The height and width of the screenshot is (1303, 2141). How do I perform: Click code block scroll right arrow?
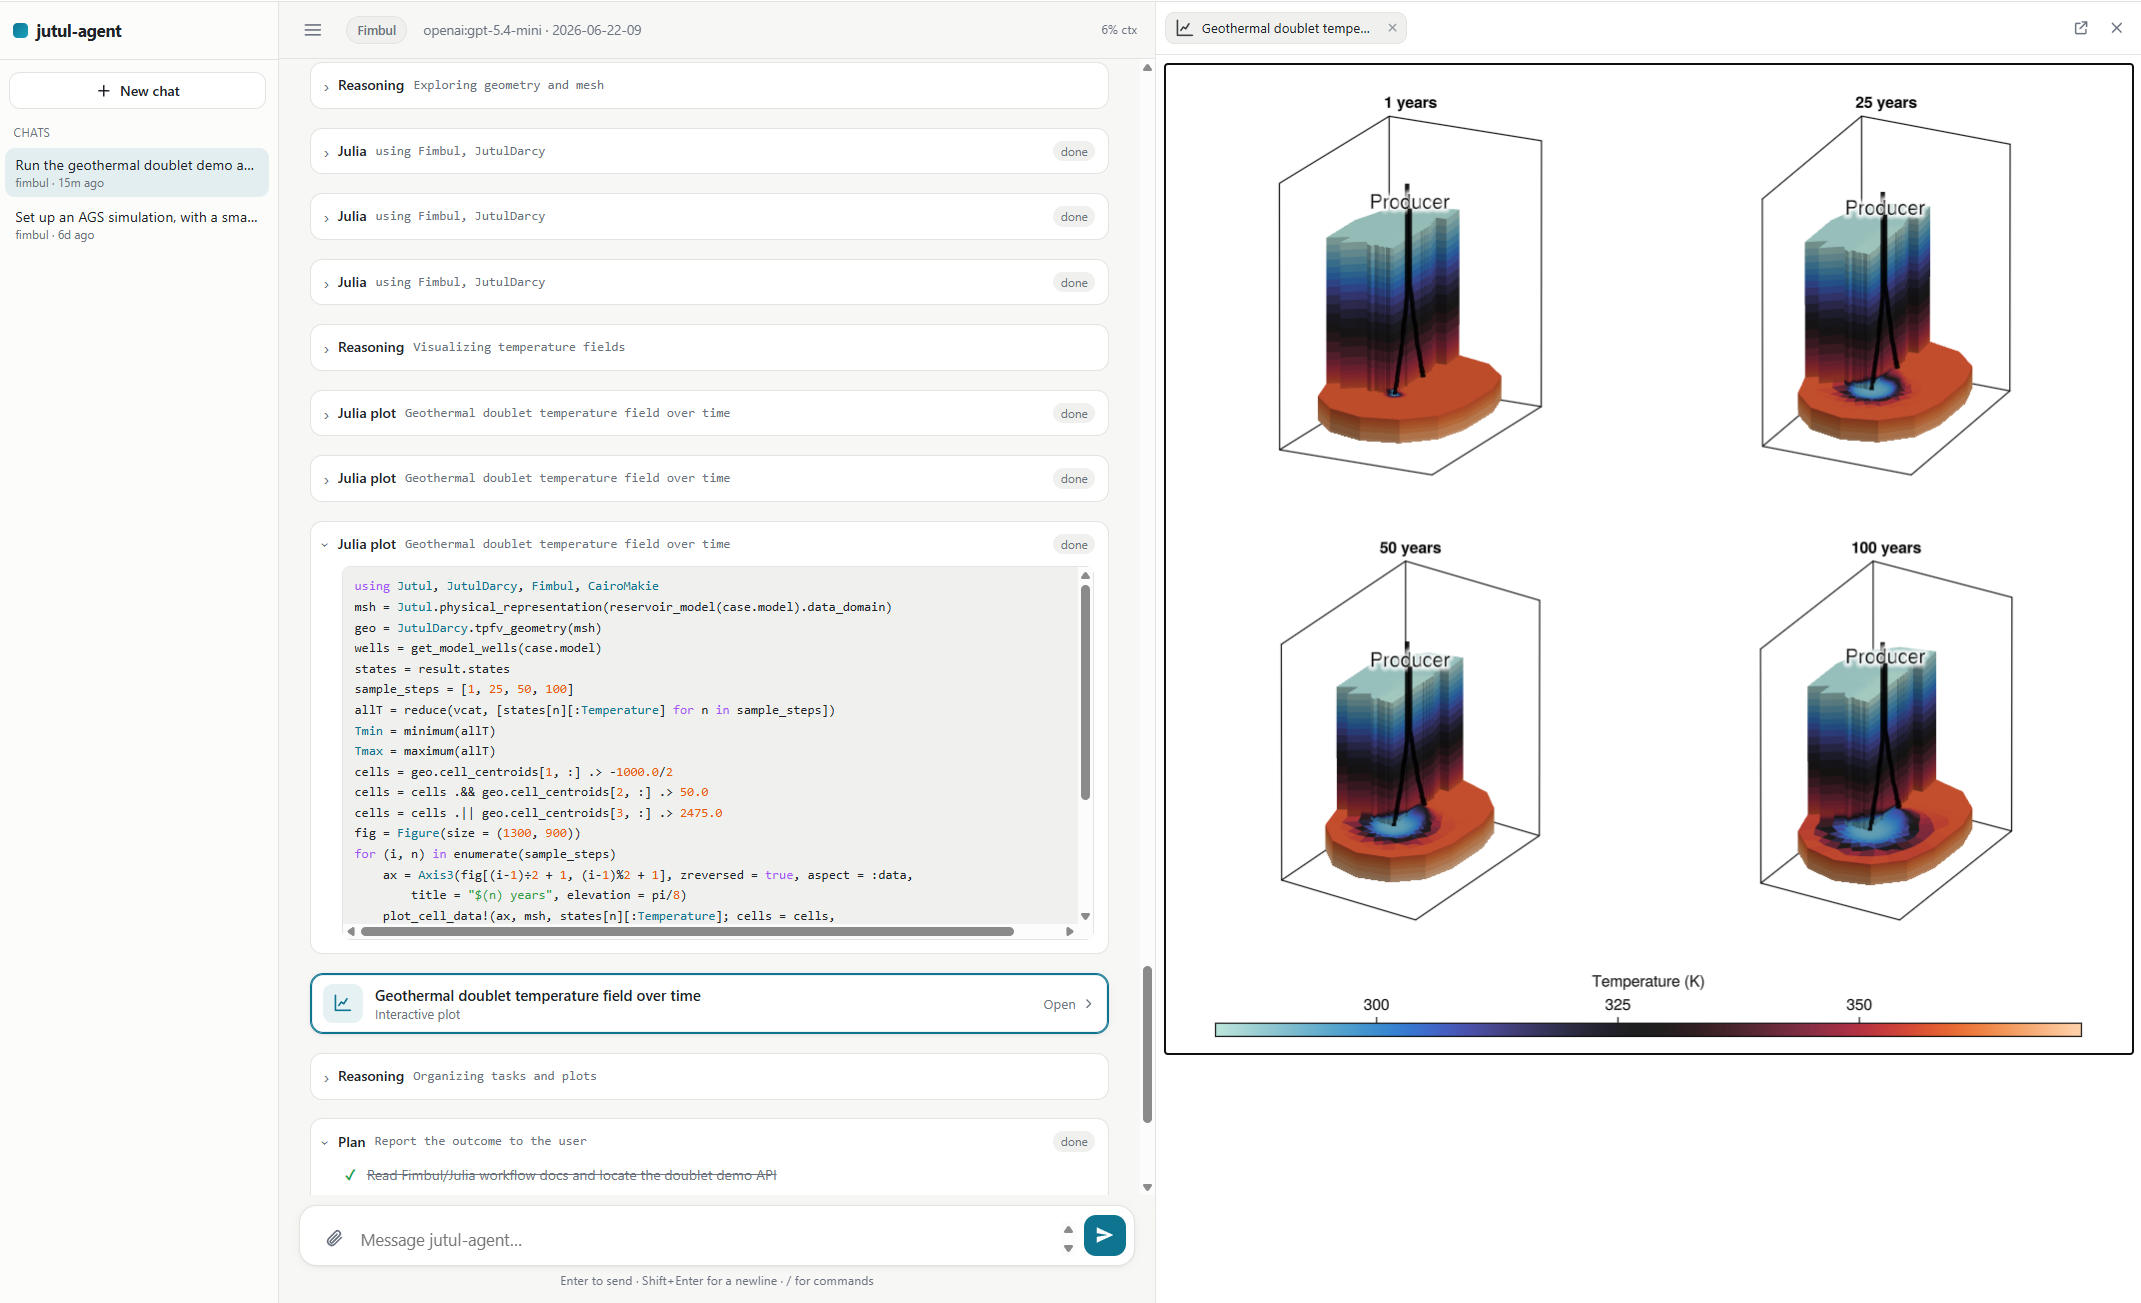point(1070,931)
